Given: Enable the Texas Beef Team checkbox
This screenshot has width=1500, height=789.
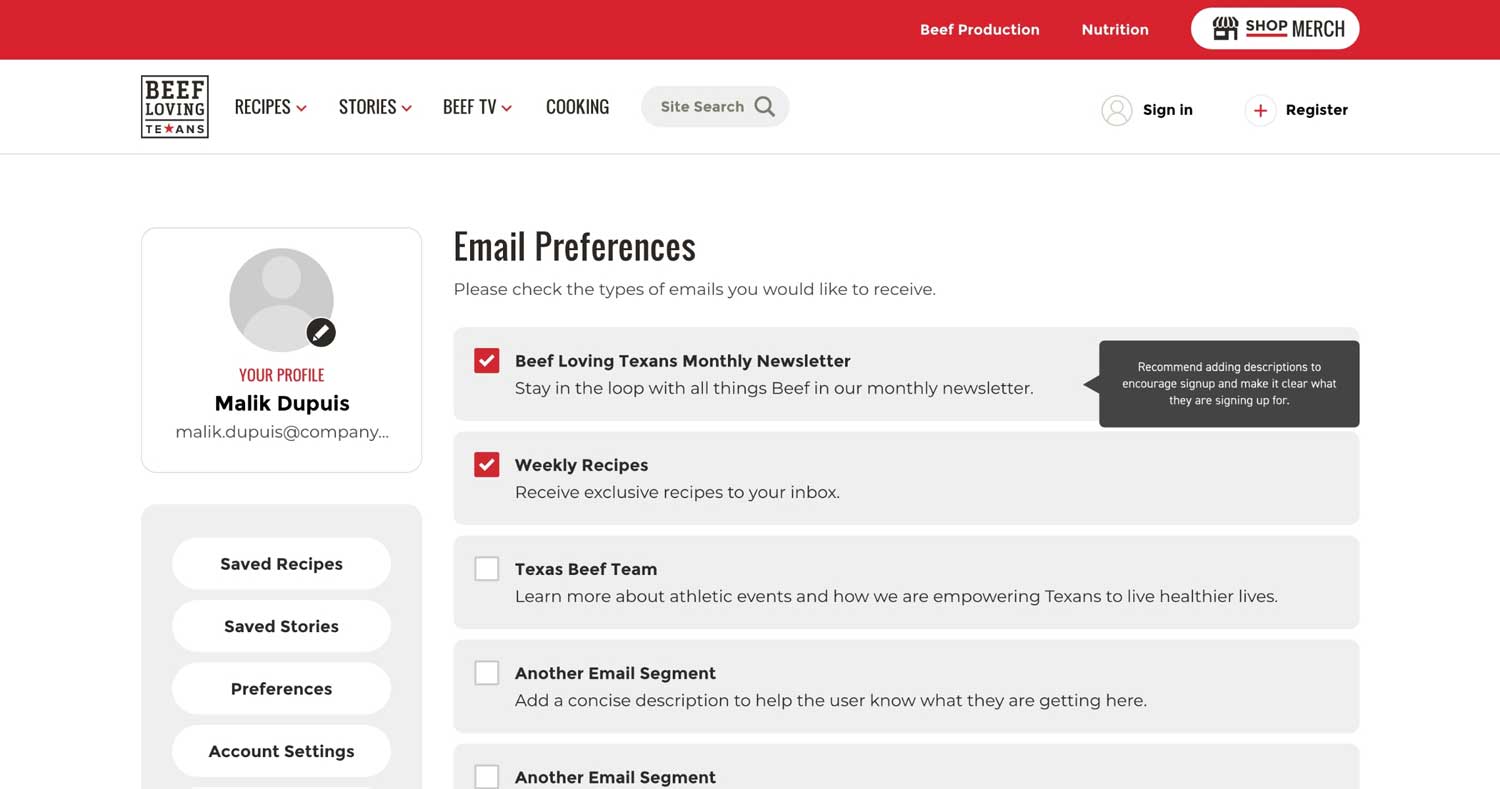Looking at the screenshot, I should click(487, 569).
